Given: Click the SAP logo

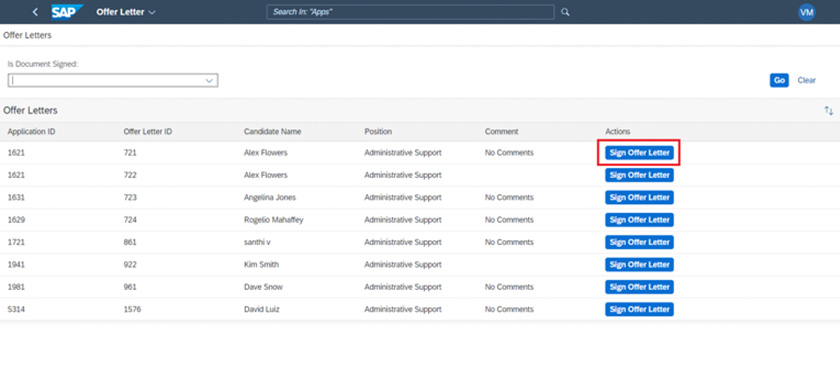Looking at the screenshot, I should coord(67,12).
